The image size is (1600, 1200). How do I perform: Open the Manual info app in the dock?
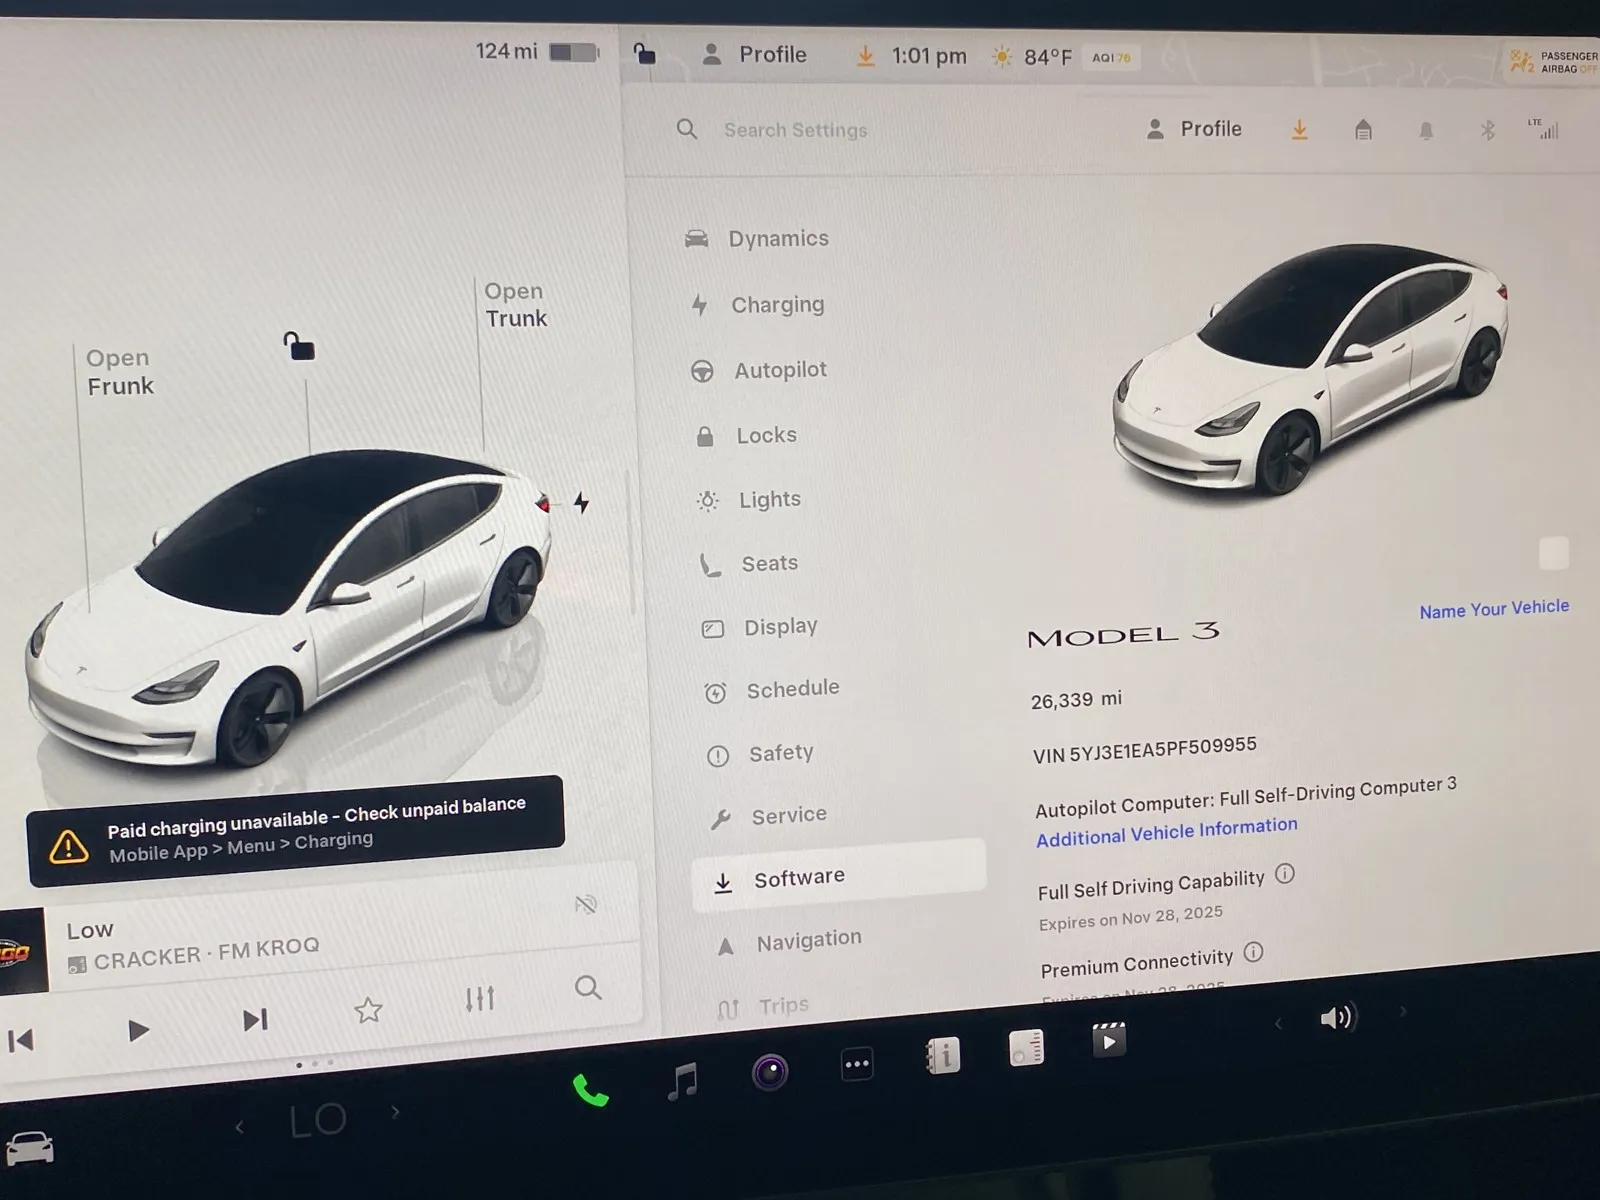tap(942, 1056)
